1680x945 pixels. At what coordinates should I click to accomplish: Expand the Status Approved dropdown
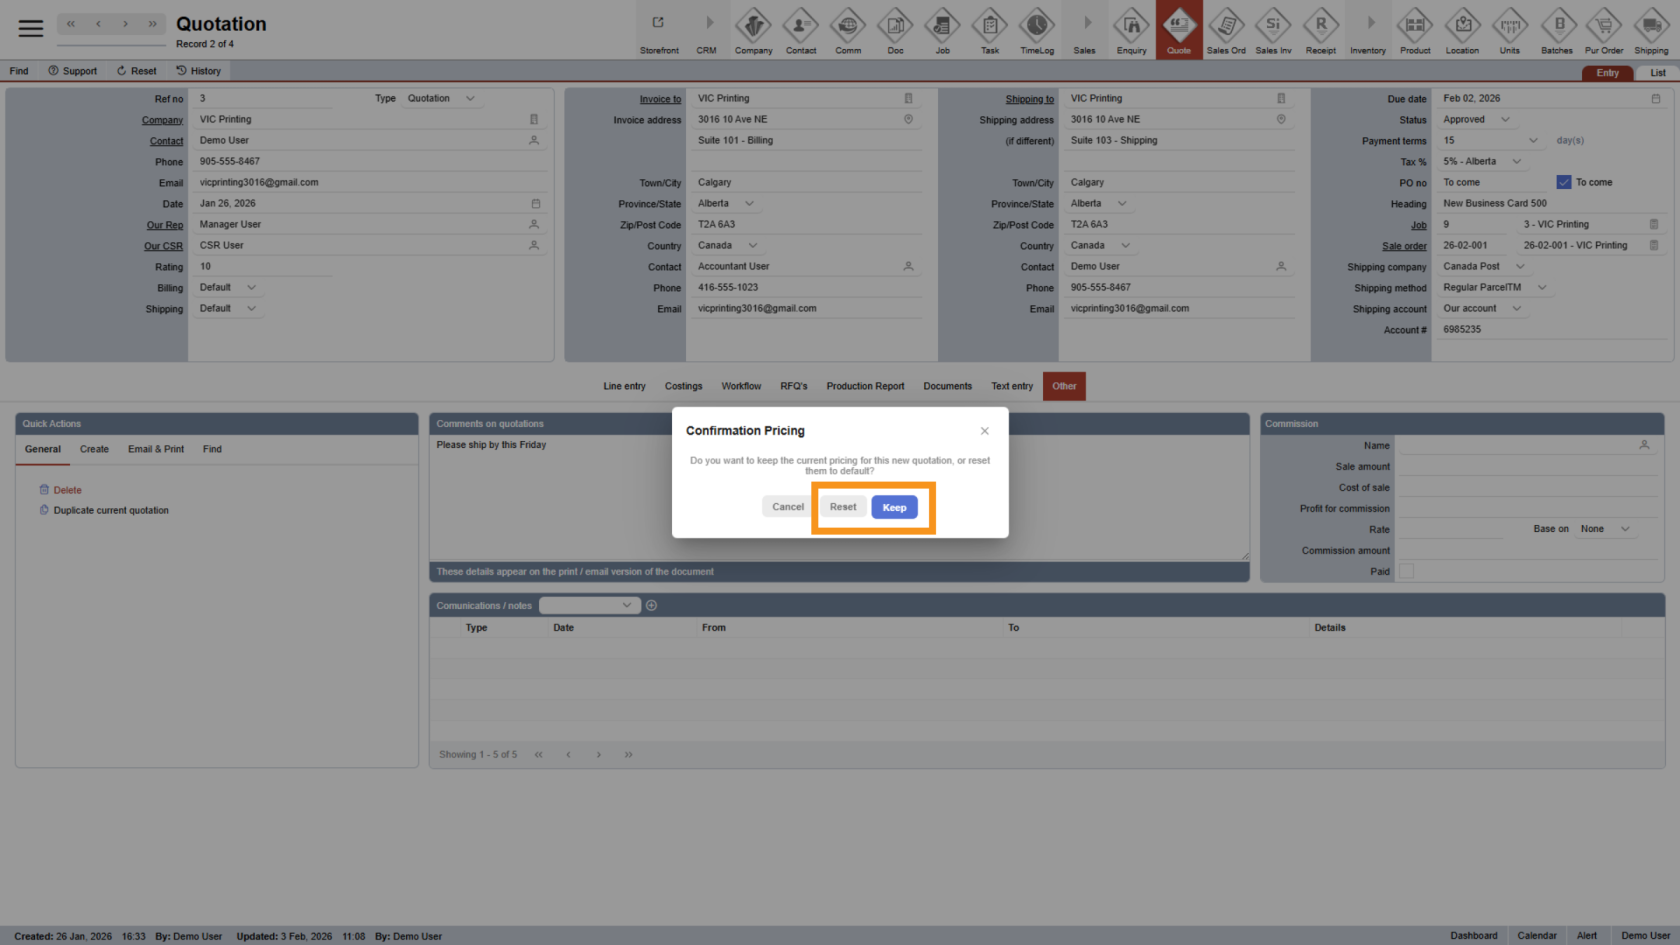point(1505,120)
